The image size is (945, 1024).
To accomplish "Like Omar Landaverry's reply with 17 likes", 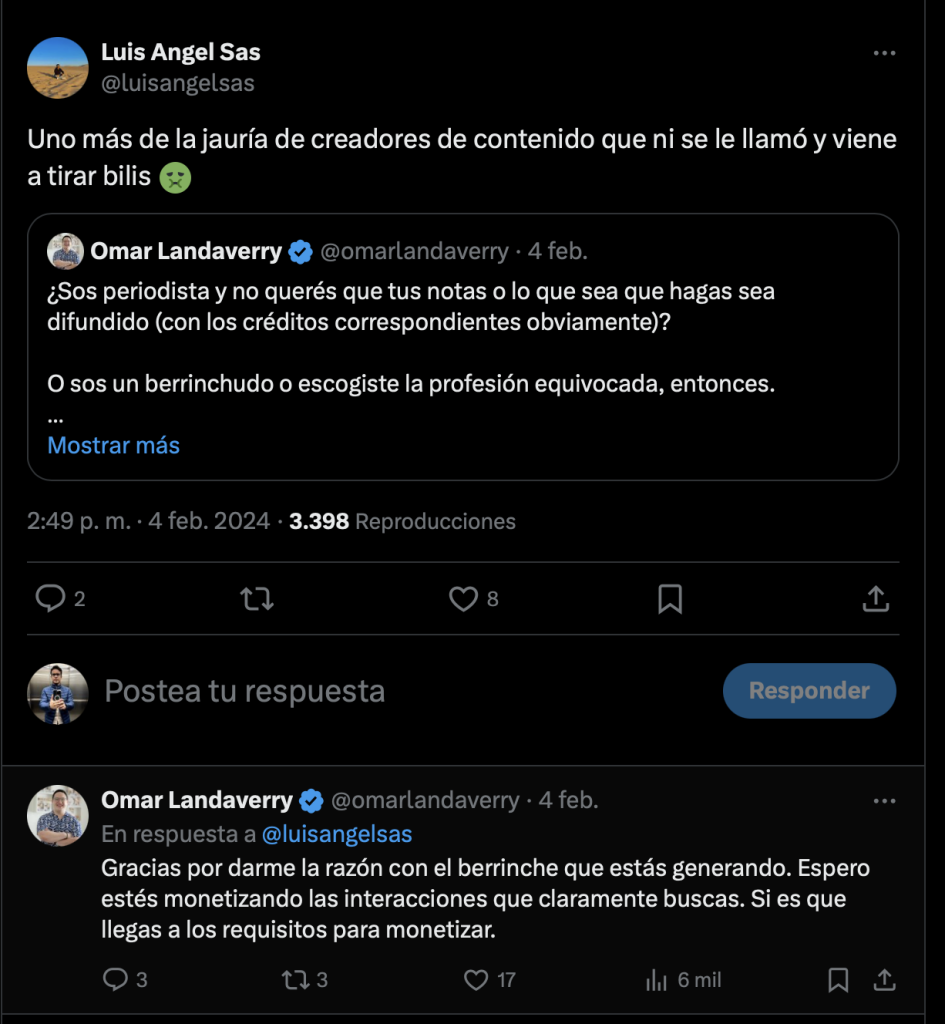I will (478, 979).
